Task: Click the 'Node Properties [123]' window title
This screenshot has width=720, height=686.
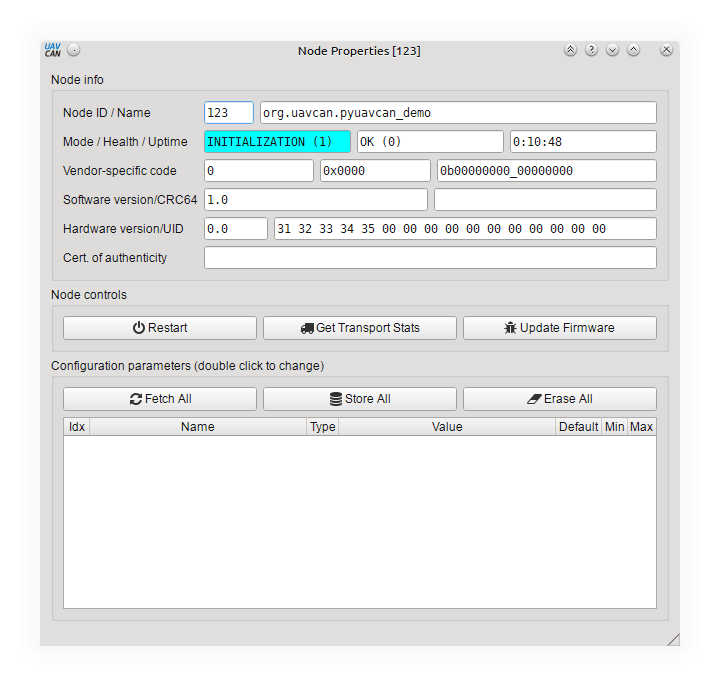Action: [x=359, y=51]
